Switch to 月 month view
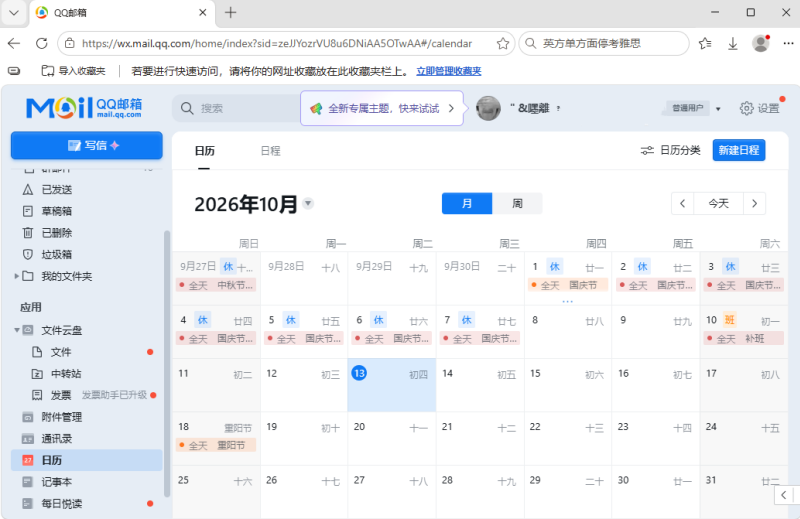The width and height of the screenshot is (800, 519). click(x=467, y=204)
